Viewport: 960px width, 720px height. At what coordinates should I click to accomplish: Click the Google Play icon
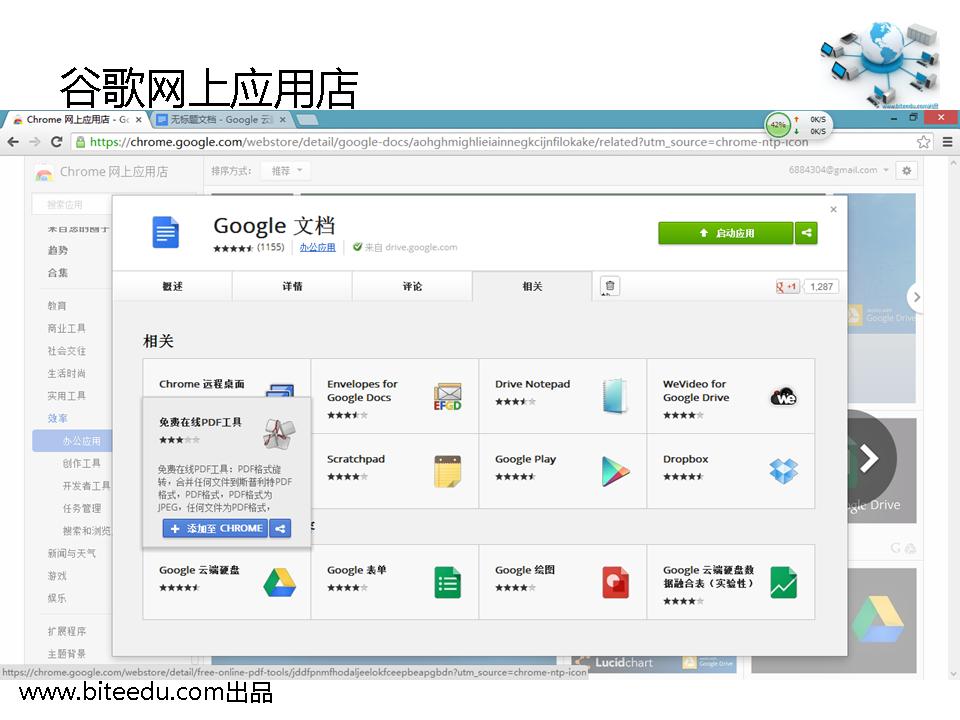tap(615, 471)
